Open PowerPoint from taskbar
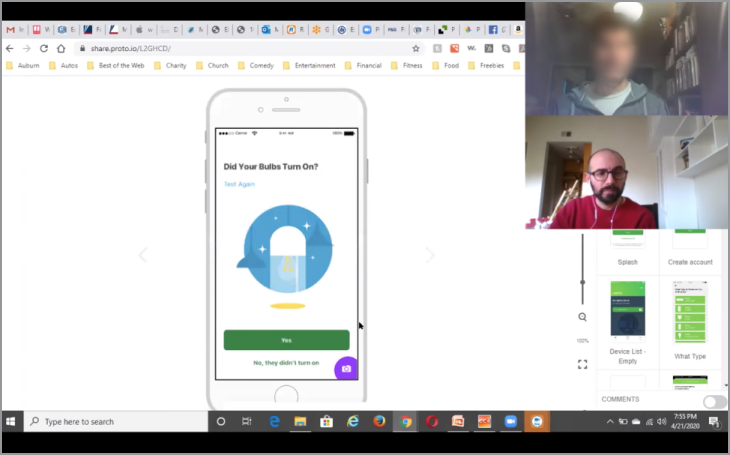Image resolution: width=730 pixels, height=455 pixels. (458, 421)
